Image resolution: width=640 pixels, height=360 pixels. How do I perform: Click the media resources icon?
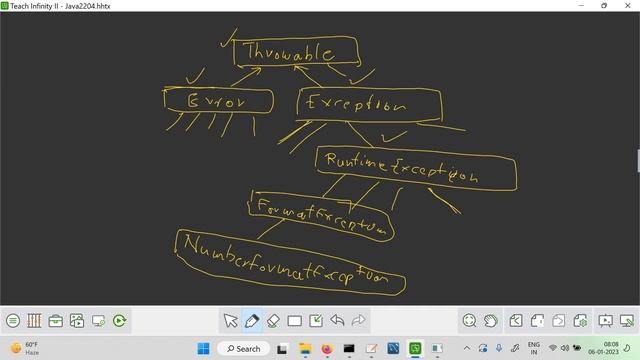(77, 321)
